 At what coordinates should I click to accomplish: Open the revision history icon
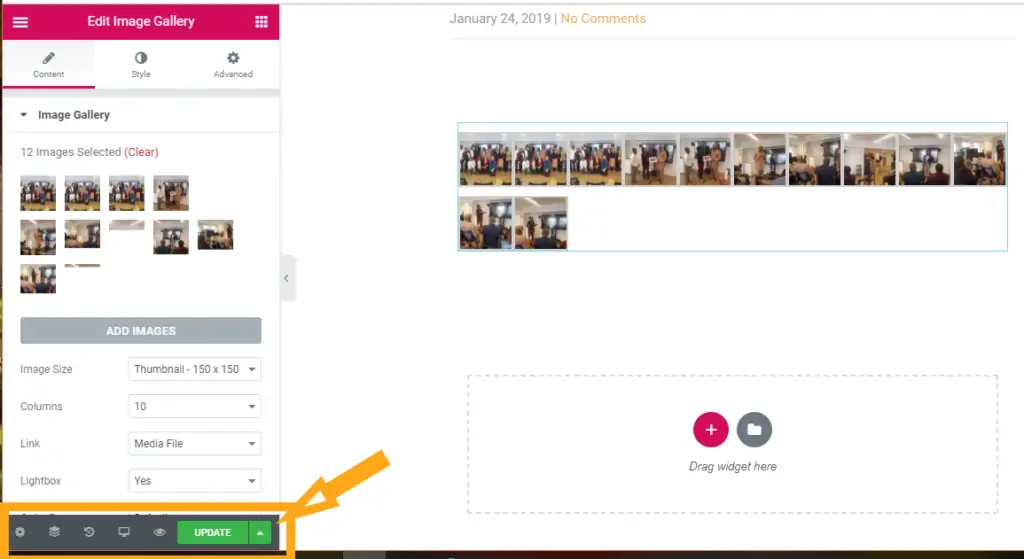click(89, 532)
